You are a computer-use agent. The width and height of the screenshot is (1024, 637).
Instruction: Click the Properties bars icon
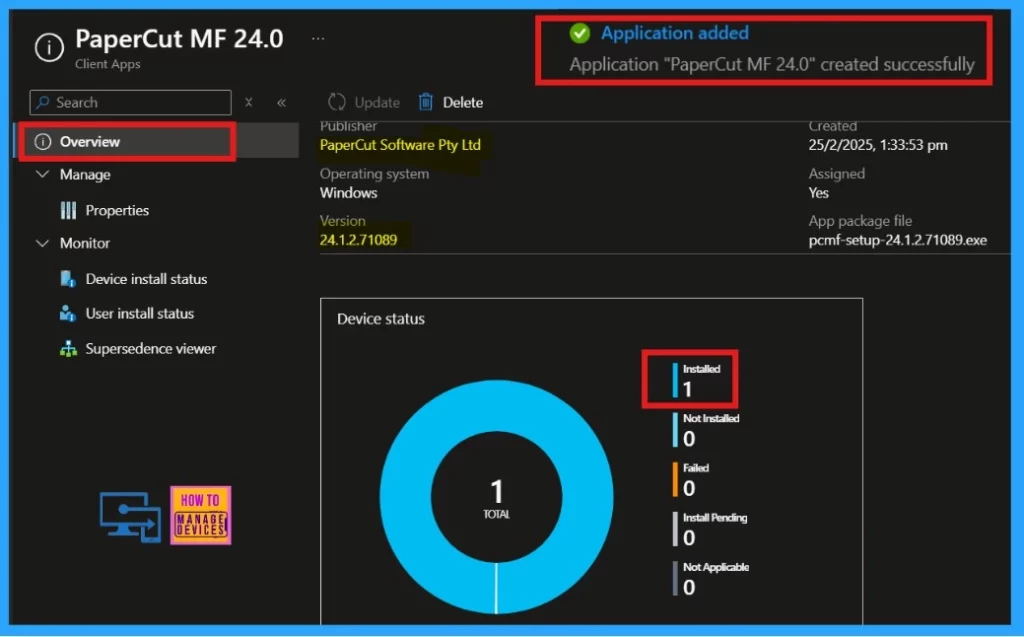(68, 210)
